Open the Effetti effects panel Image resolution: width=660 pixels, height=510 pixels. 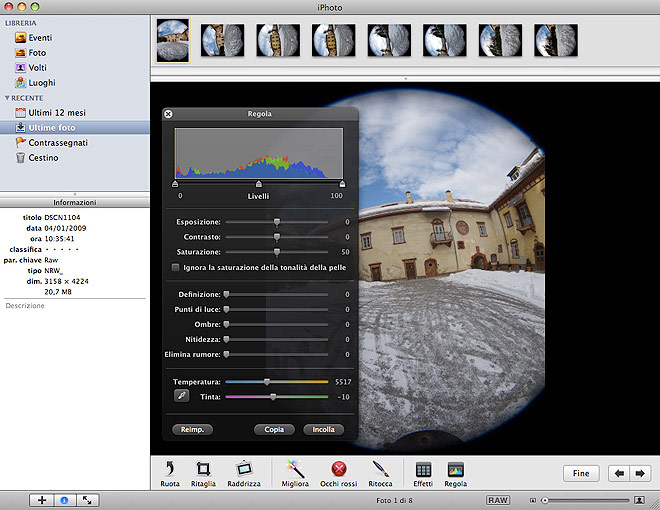point(423,473)
